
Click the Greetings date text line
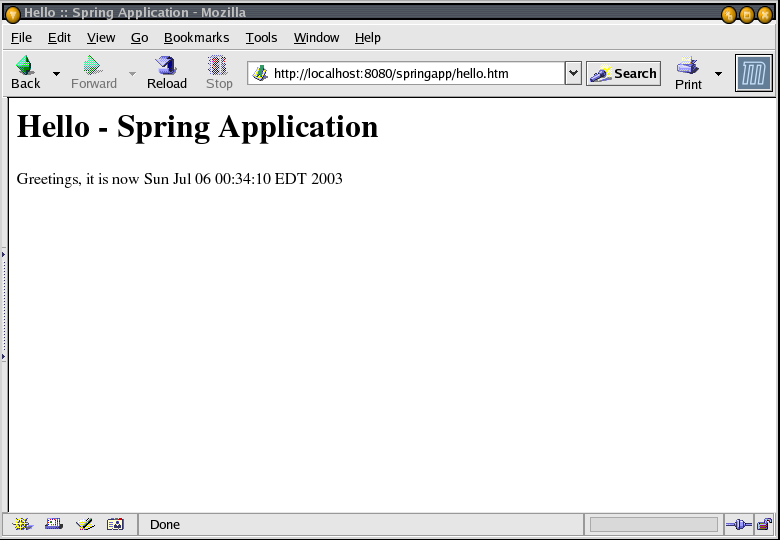point(180,179)
